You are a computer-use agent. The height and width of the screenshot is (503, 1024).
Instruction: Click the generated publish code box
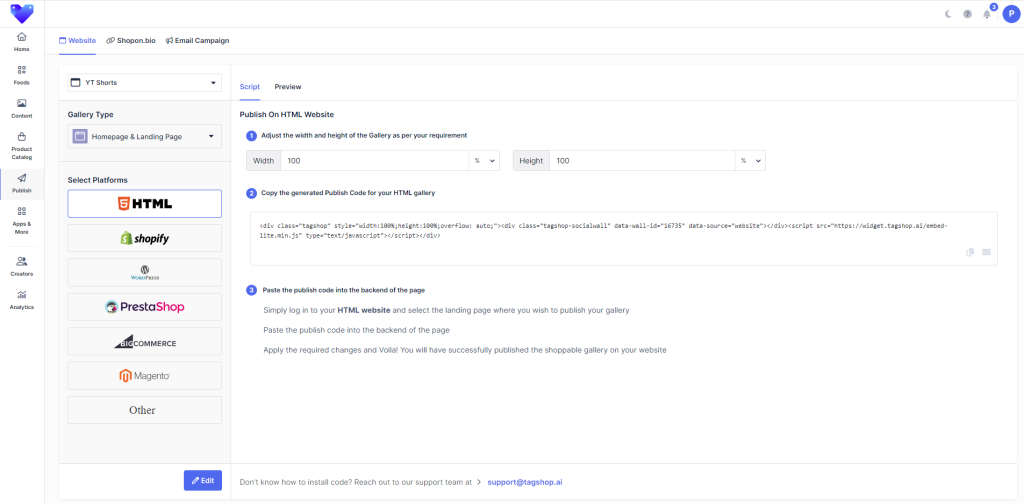pos(624,238)
